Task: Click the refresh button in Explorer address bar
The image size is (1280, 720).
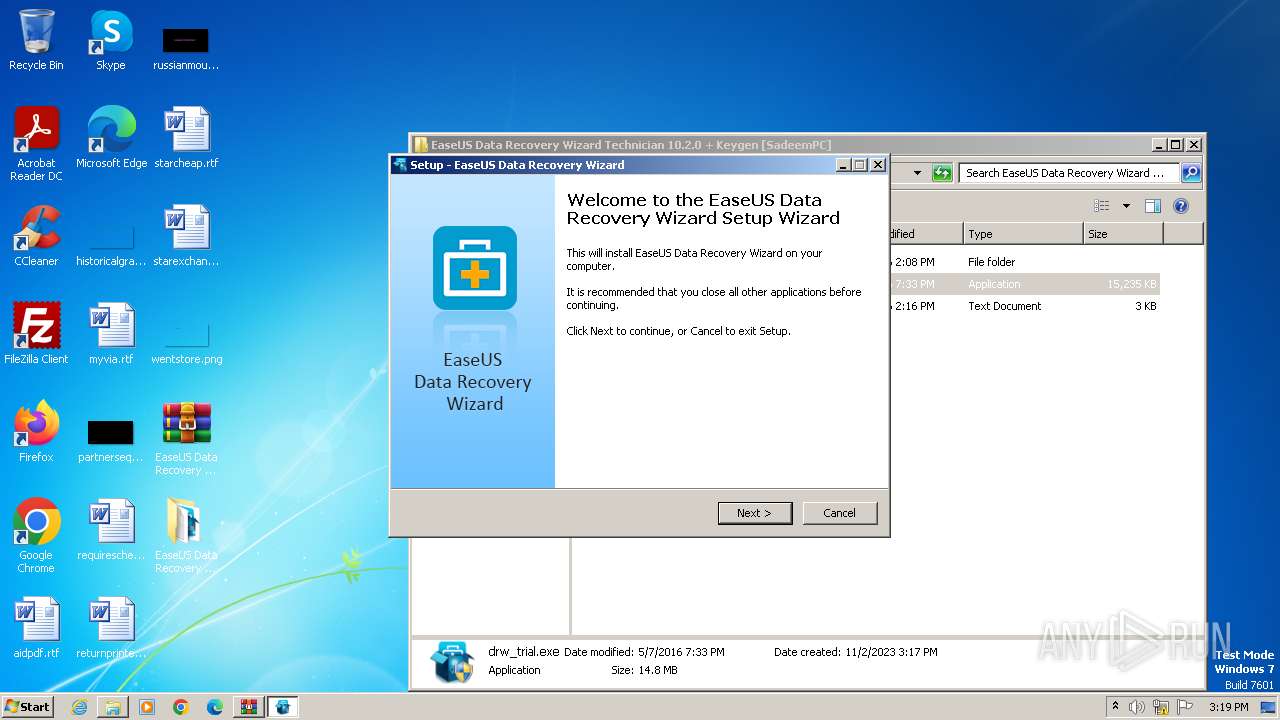Action: [x=942, y=173]
